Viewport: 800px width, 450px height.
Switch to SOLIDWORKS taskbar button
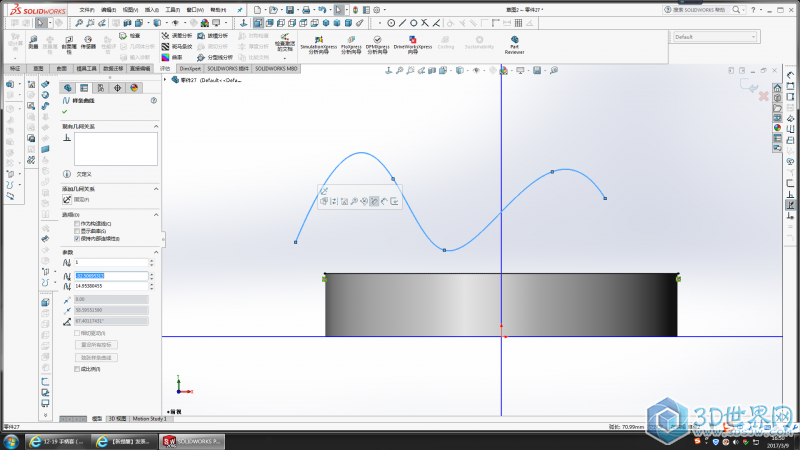(x=192, y=441)
